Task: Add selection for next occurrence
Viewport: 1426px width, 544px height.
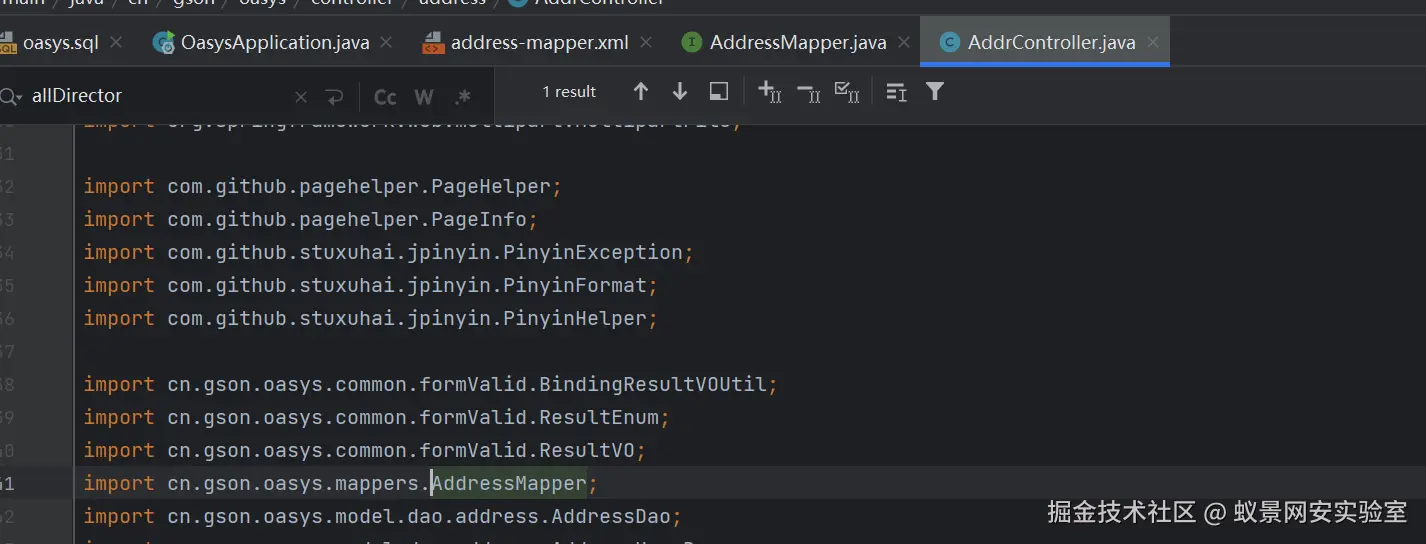Action: pyautogui.click(x=769, y=91)
